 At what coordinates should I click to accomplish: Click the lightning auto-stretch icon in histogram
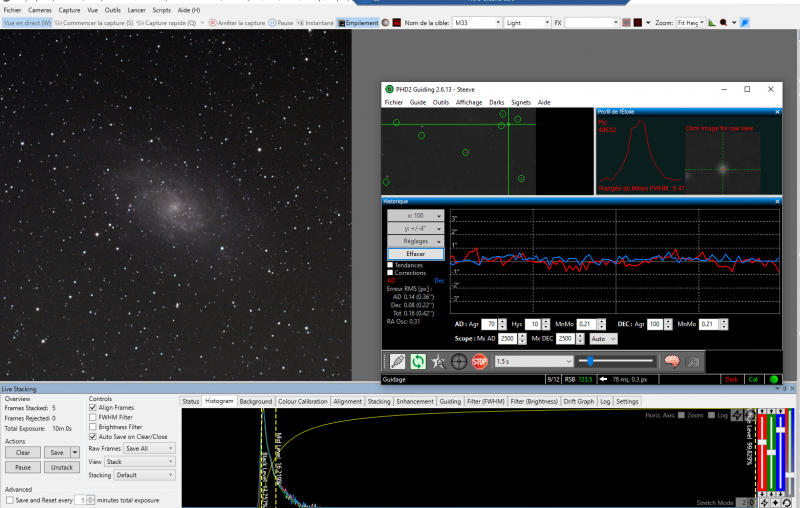point(737,416)
